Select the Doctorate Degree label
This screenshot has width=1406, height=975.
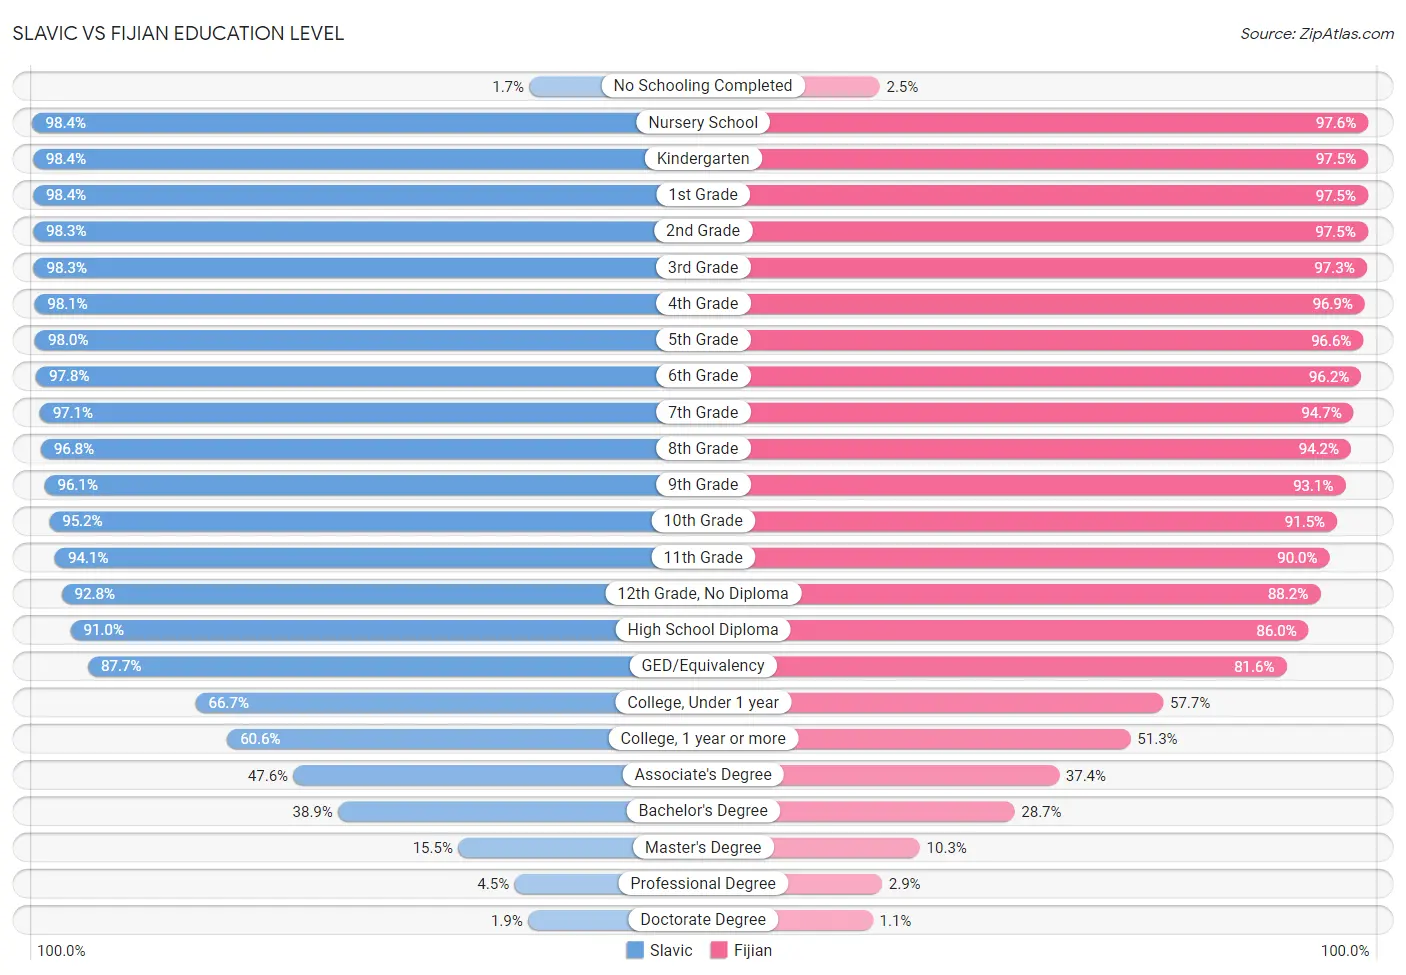[703, 919]
